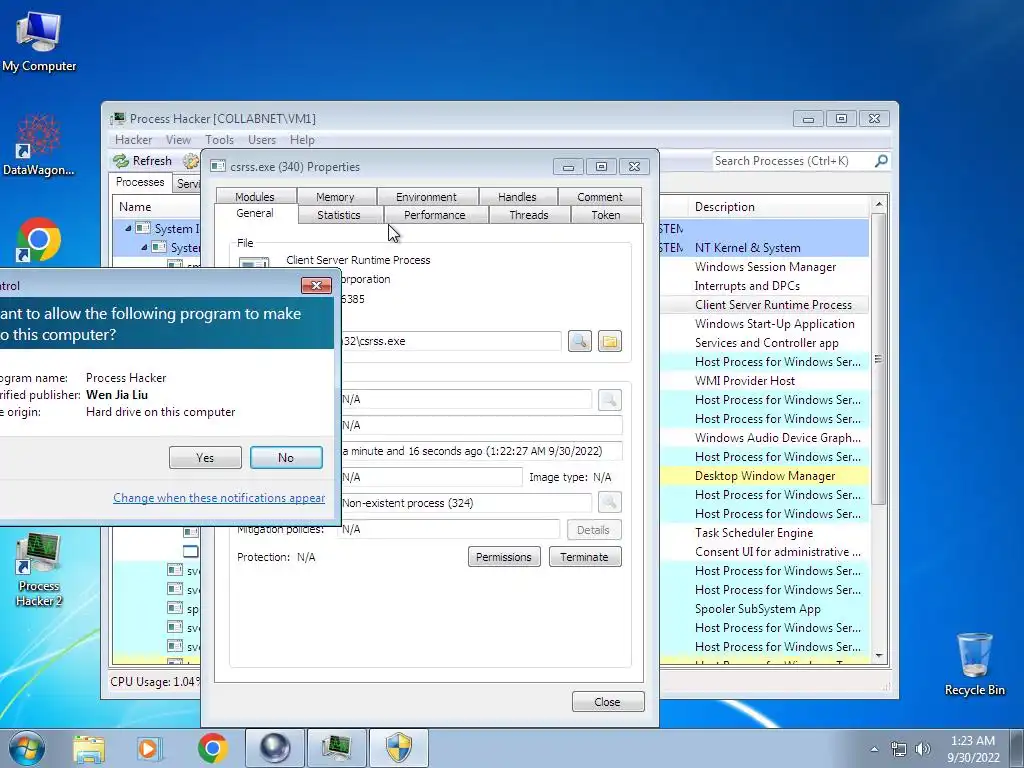Click the Search Processes input field

point(792,161)
